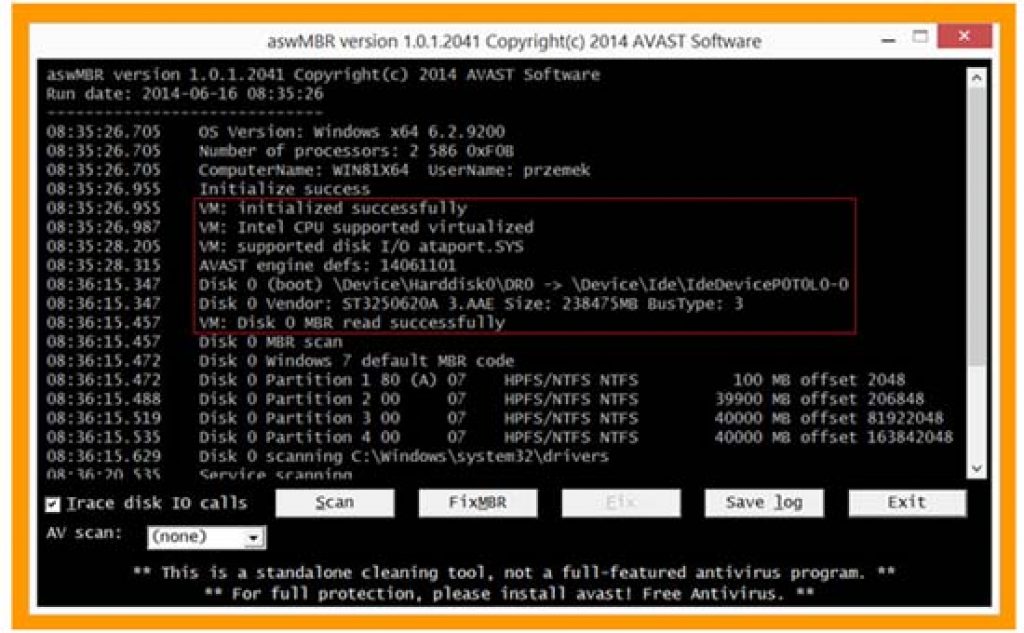Maximize the aswMBR window
The height and width of the screenshot is (633, 1024).
[920, 38]
